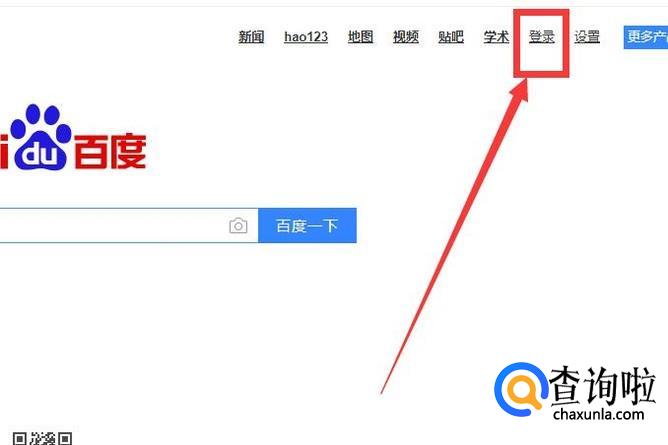Click the chaxunla magnifier logo icon
668x445 pixels.
(520, 390)
